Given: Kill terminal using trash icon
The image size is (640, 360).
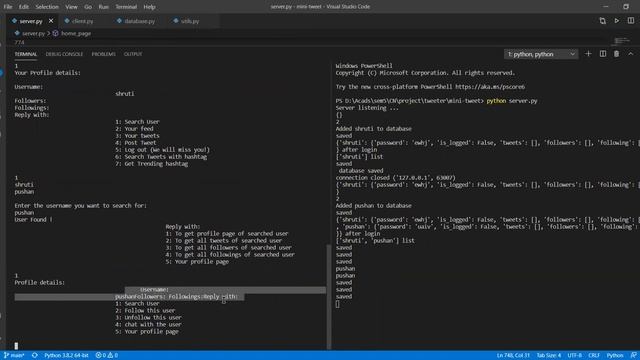Looking at the screenshot, I should pos(616,54).
